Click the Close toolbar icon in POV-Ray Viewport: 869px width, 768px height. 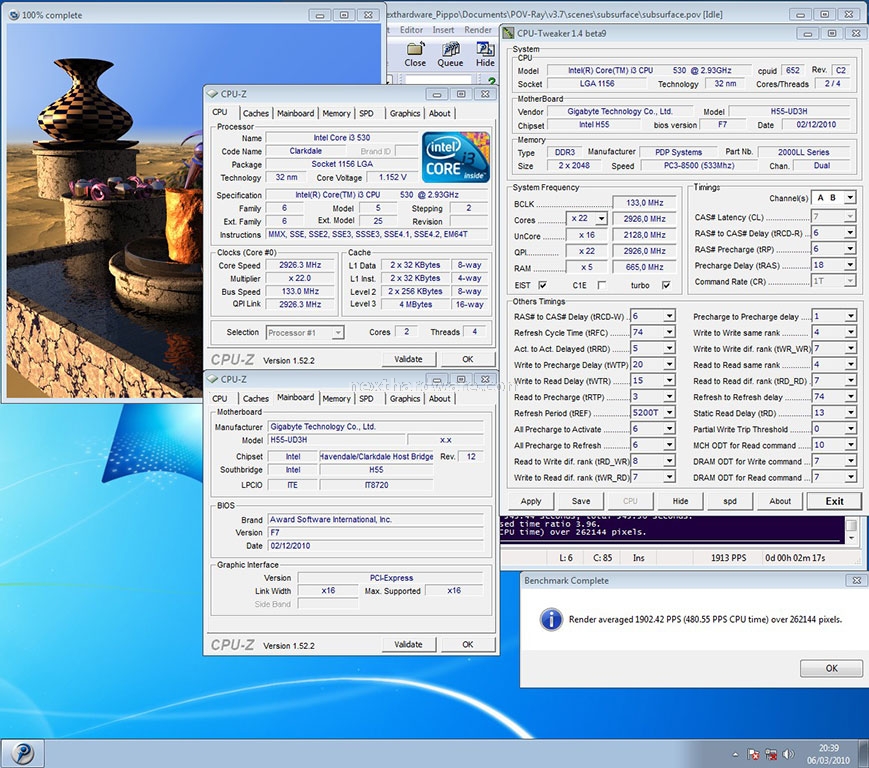coord(415,55)
